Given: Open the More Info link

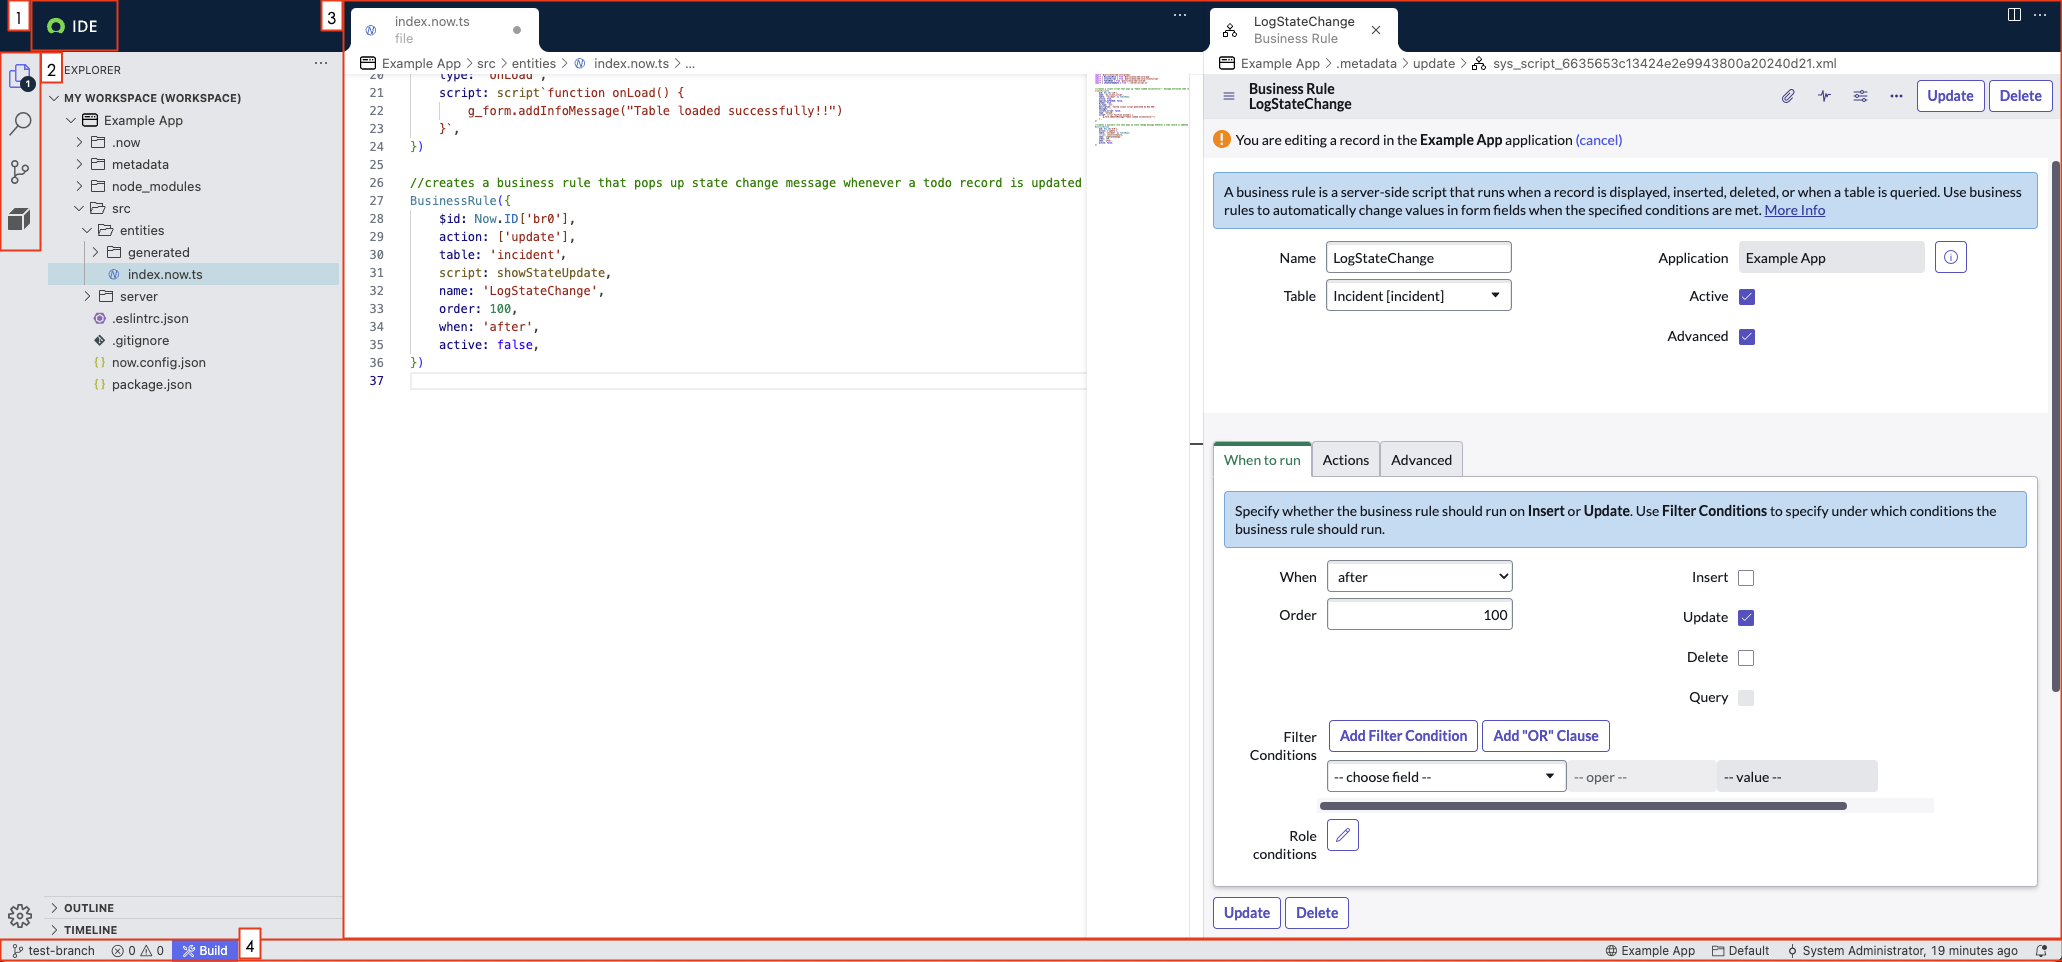Looking at the screenshot, I should coord(1794,210).
